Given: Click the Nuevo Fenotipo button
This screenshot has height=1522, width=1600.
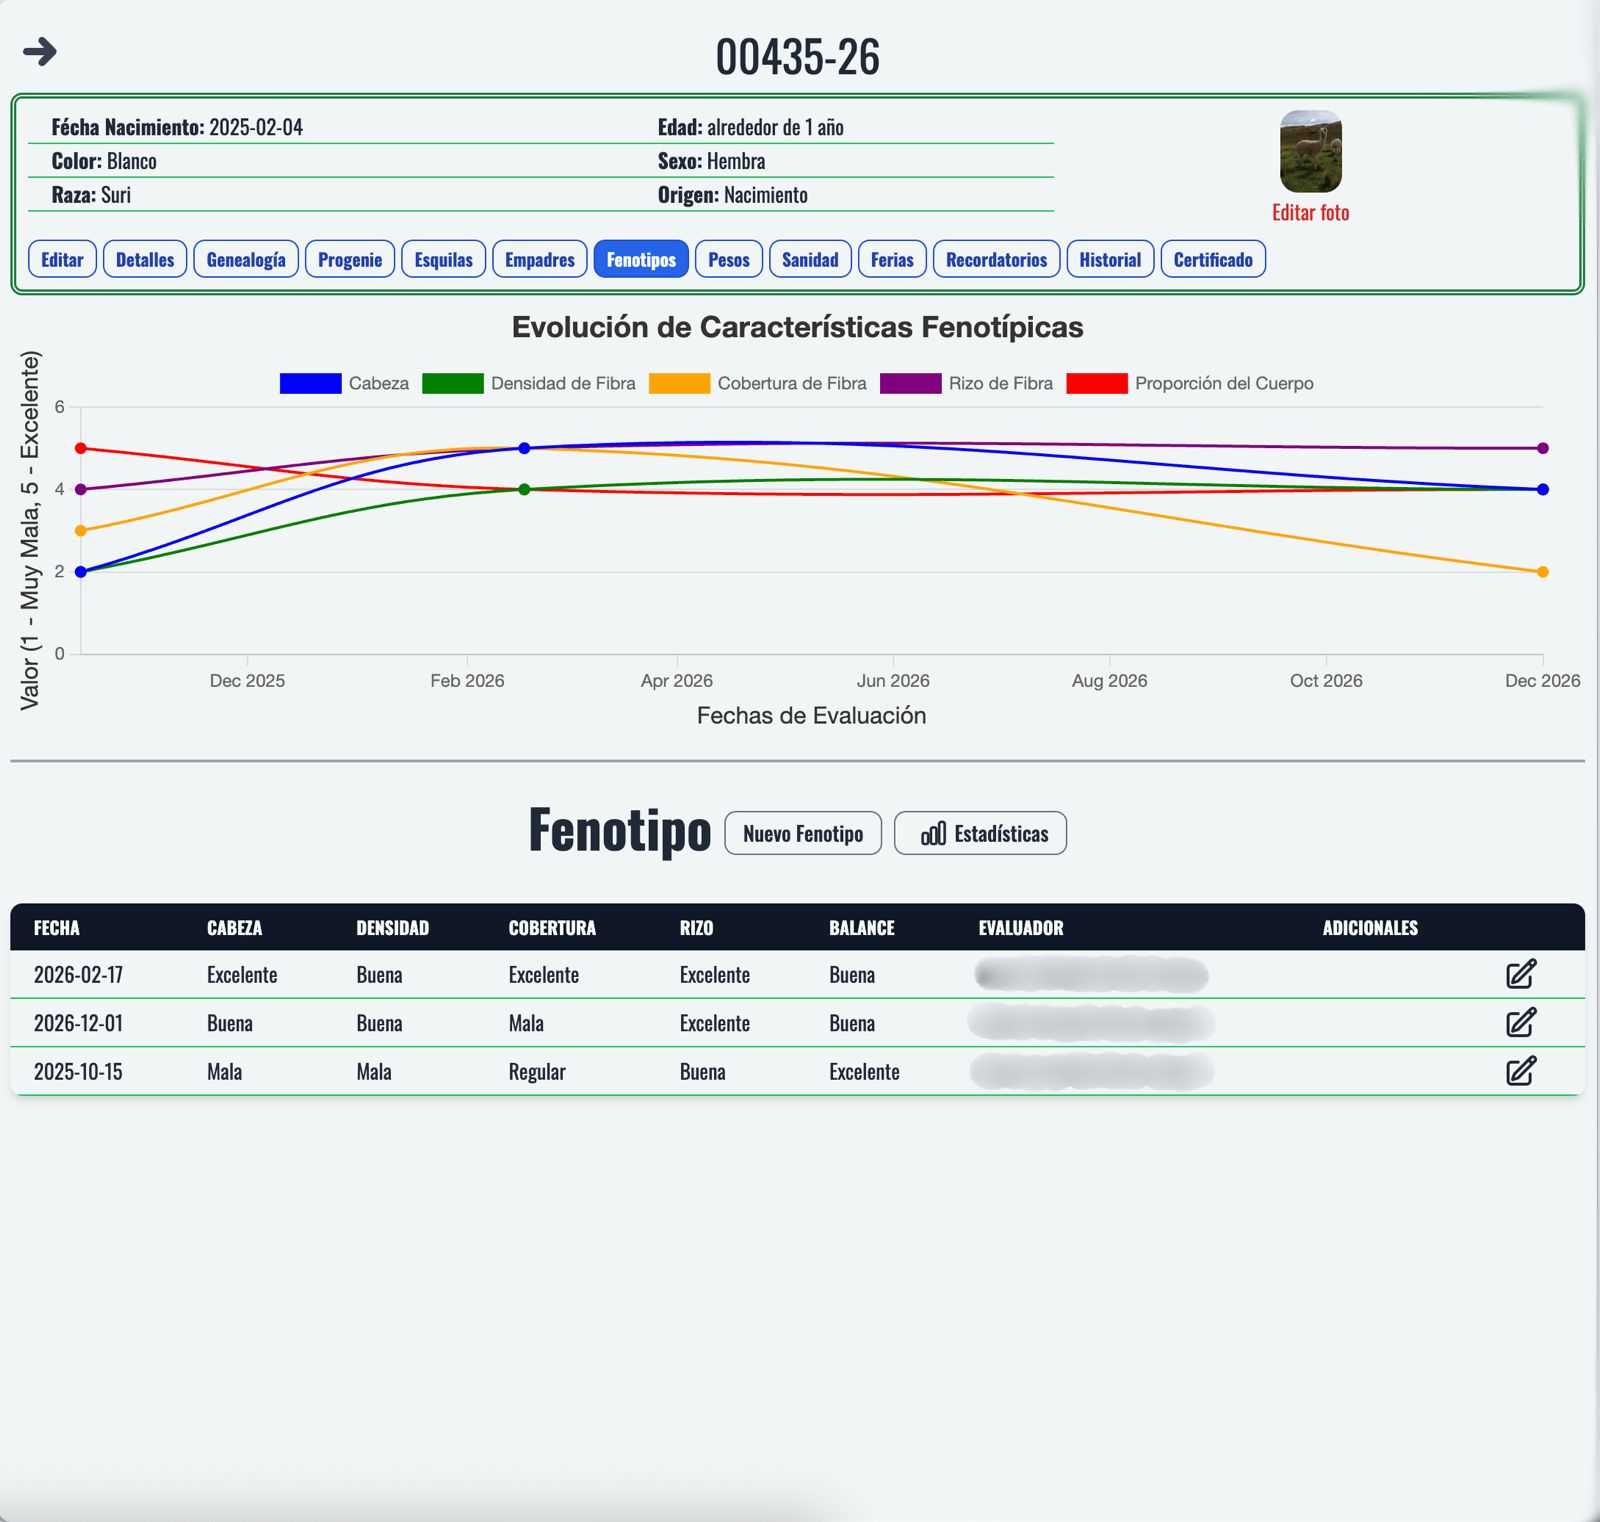Looking at the screenshot, I should [x=803, y=833].
